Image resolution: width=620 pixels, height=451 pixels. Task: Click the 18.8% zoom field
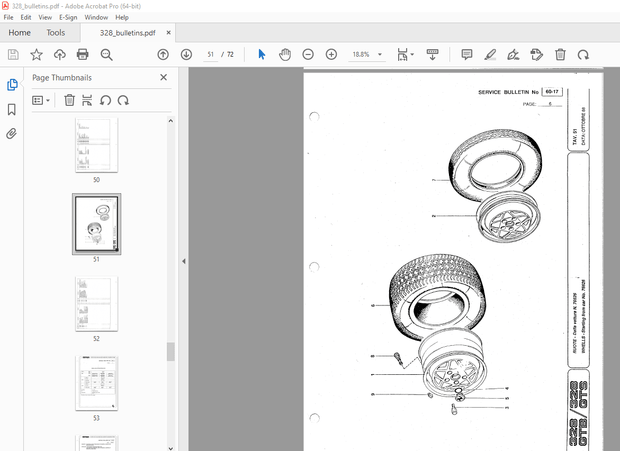[x=361, y=55]
